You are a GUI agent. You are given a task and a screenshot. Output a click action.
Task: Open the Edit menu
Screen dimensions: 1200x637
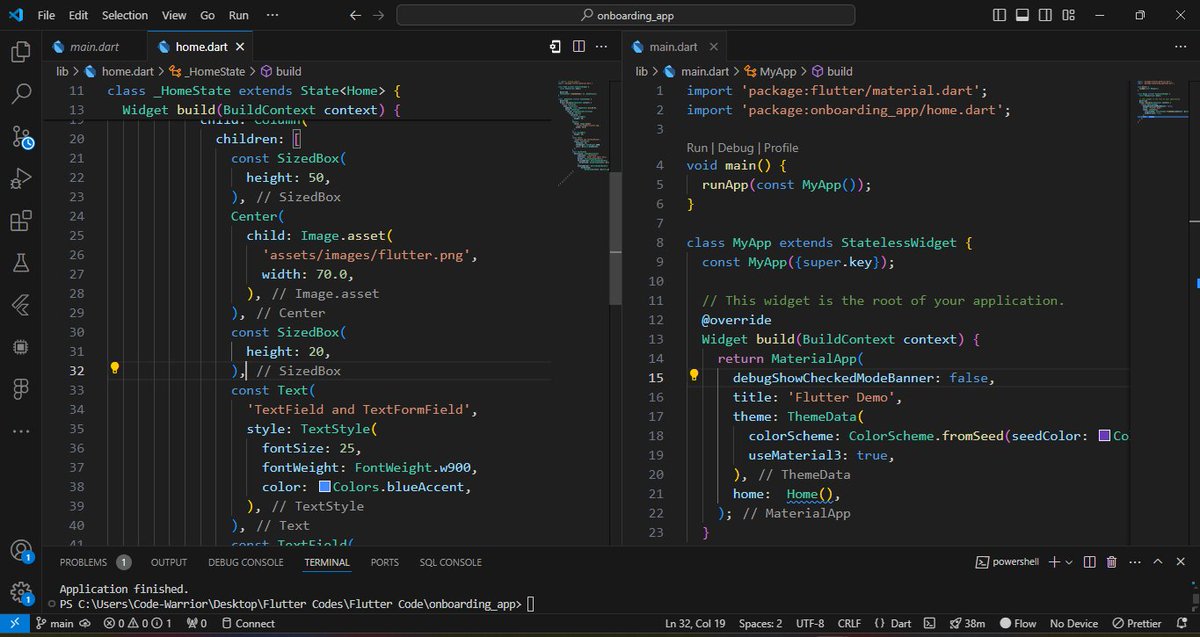pos(79,15)
